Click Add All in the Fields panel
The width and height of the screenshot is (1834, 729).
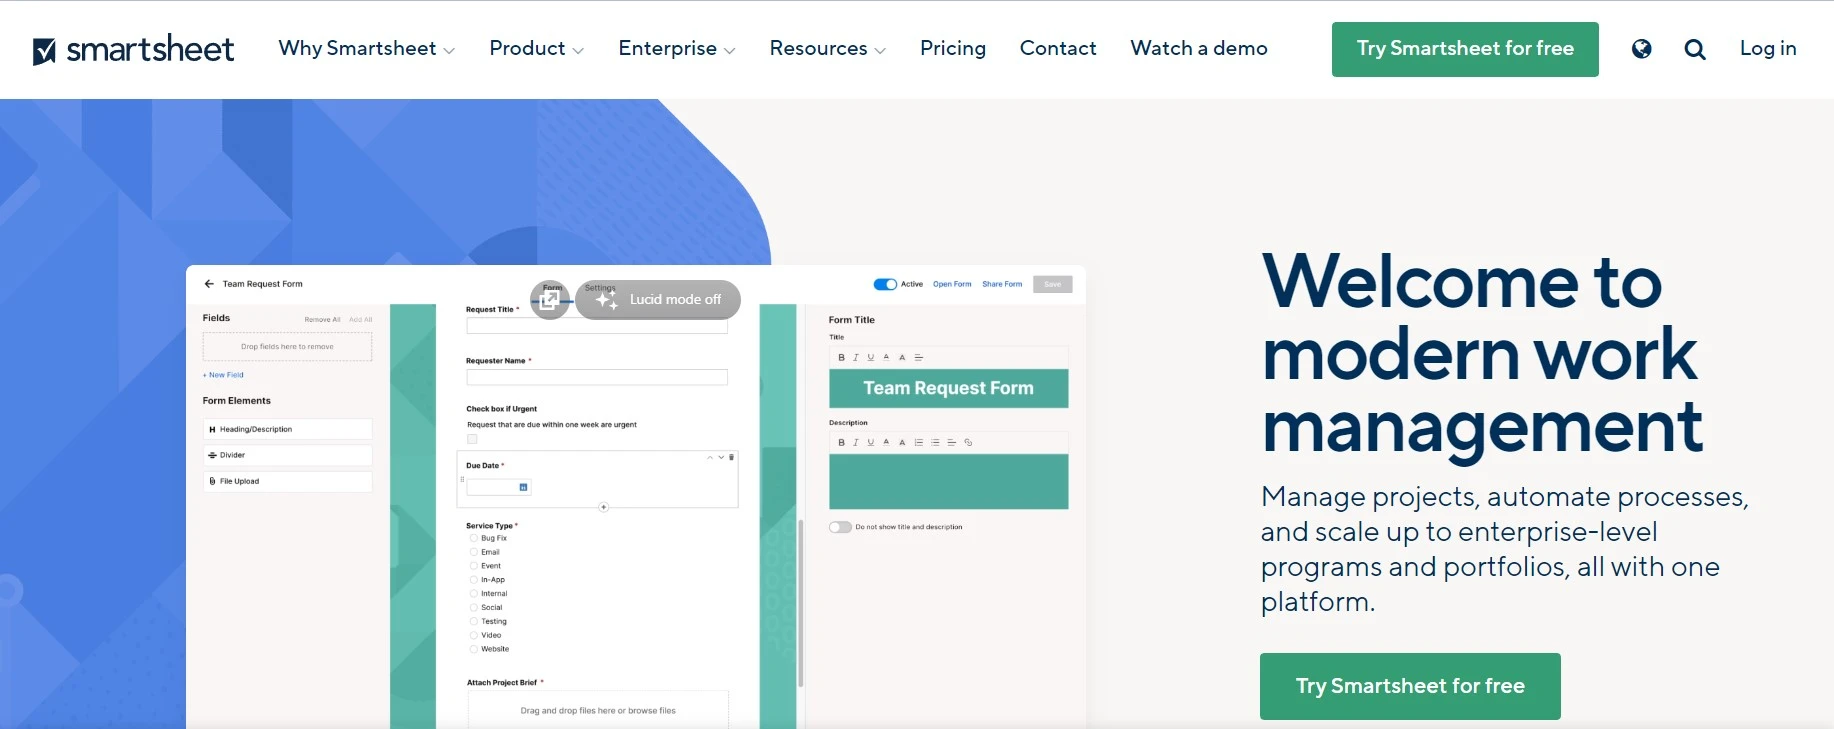pyautogui.click(x=361, y=320)
